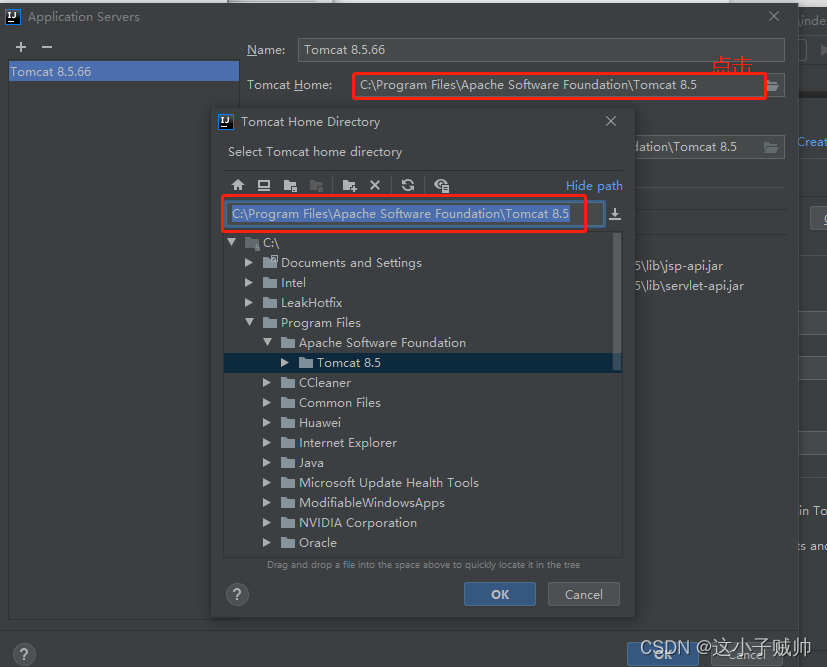Expand the Huawei folder arrow
The width and height of the screenshot is (827, 667).
click(x=267, y=422)
